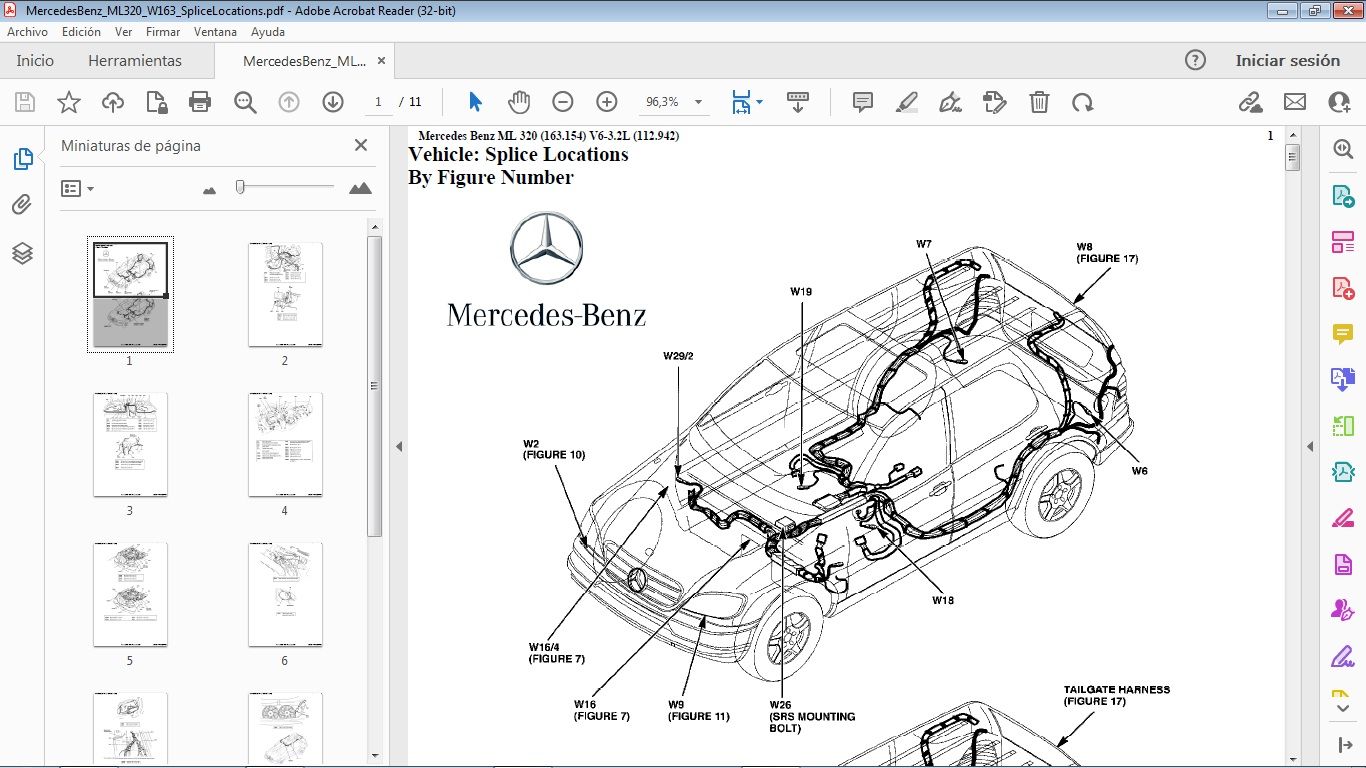Image resolution: width=1366 pixels, height=768 pixels.
Task: Open the page thumbnails panel icon
Action: (x=22, y=158)
